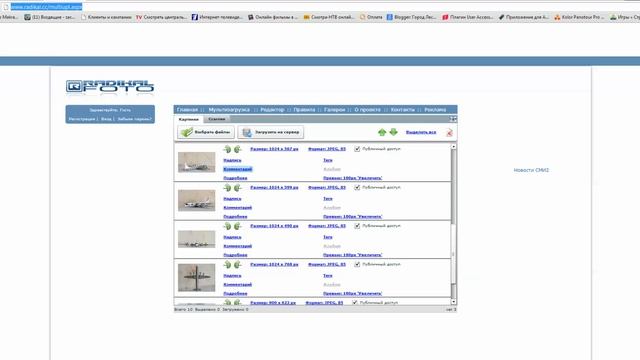Click the Radikal Foto logo

pos(110,86)
